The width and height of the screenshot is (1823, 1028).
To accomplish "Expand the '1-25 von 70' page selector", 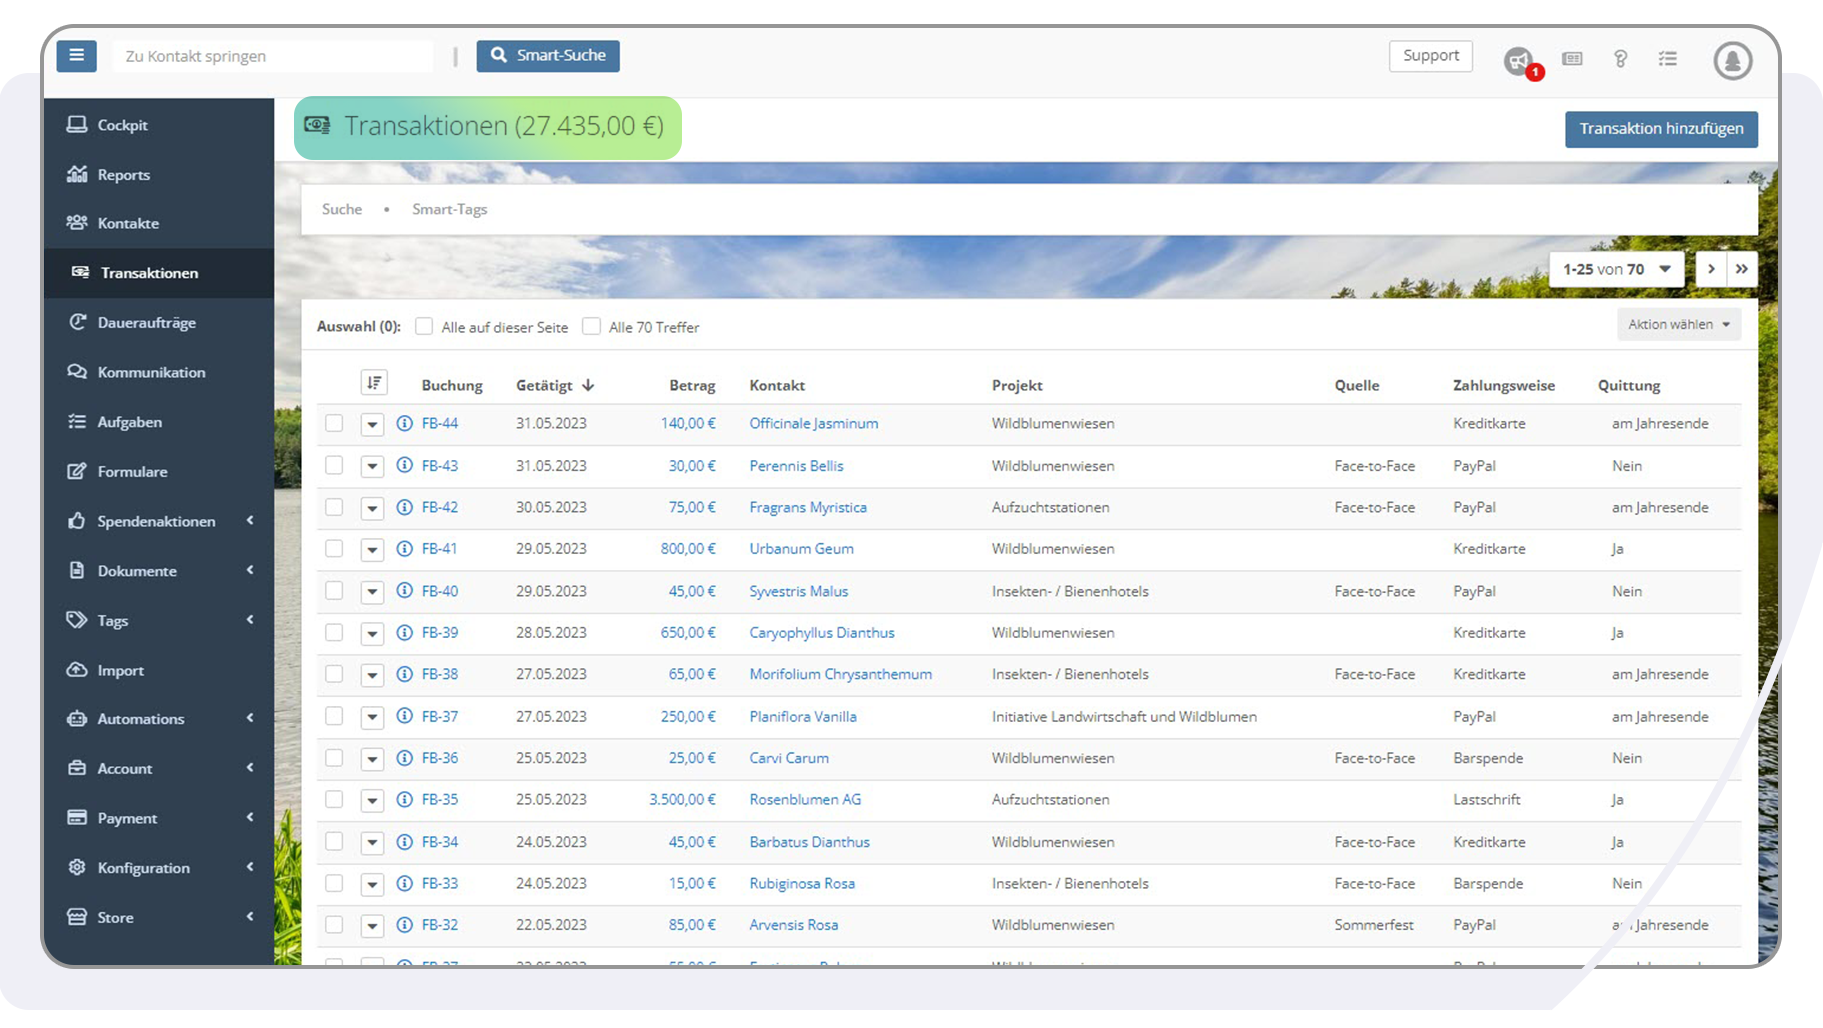I will pyautogui.click(x=1616, y=269).
